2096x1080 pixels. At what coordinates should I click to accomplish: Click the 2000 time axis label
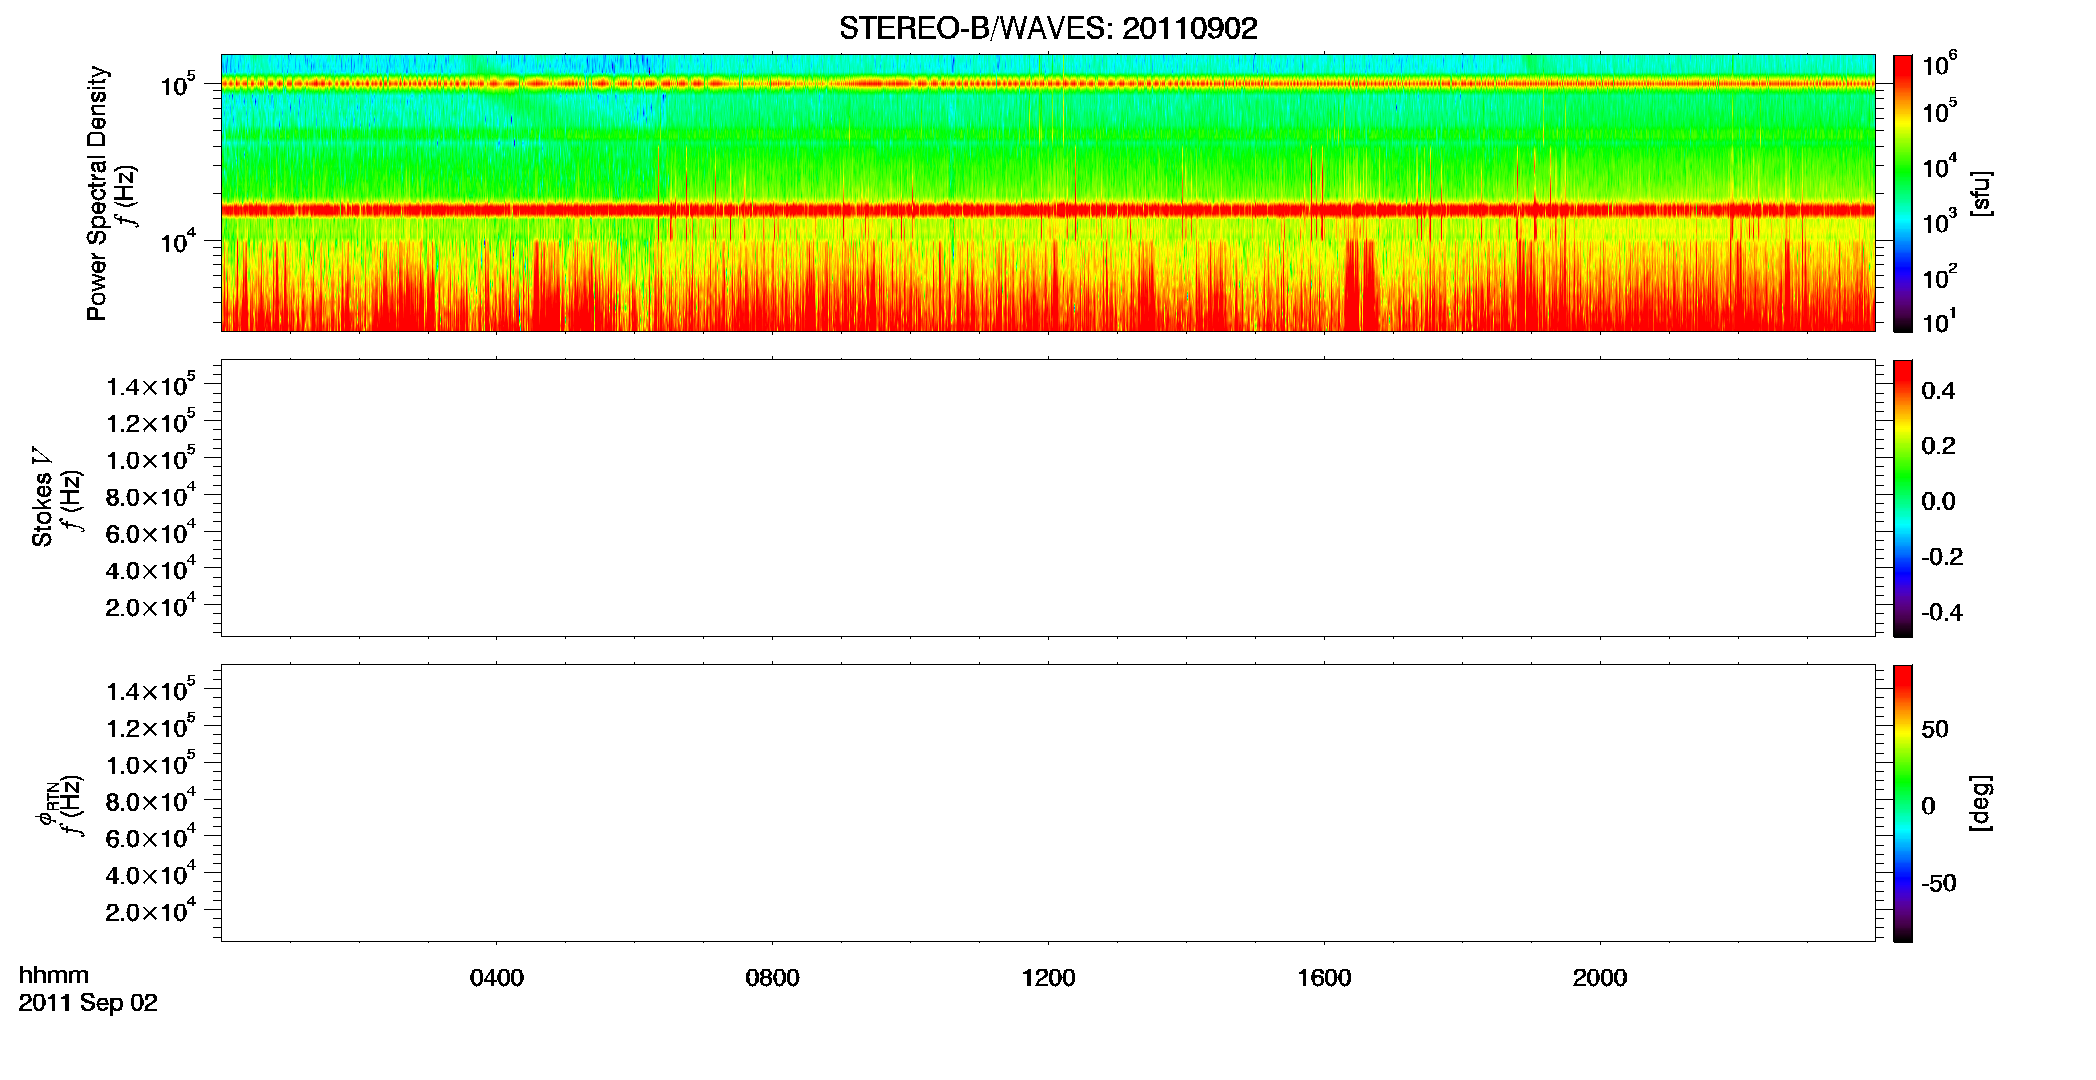tap(1600, 978)
